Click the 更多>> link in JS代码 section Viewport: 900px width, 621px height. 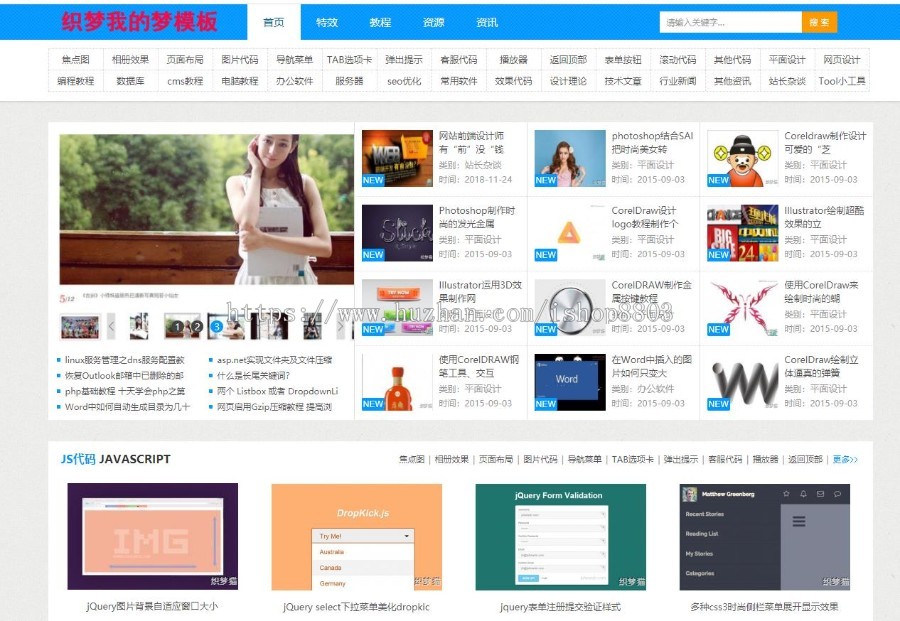pyautogui.click(x=845, y=459)
